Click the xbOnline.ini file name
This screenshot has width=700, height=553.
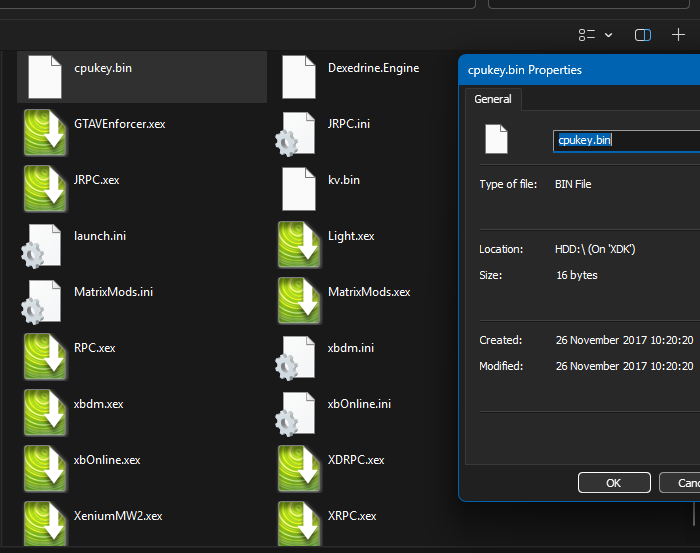tap(359, 404)
